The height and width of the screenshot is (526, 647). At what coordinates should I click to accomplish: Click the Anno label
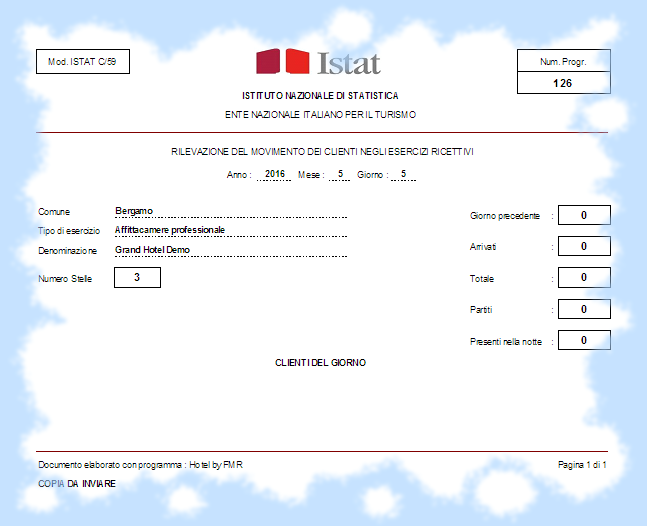[x=239, y=175]
